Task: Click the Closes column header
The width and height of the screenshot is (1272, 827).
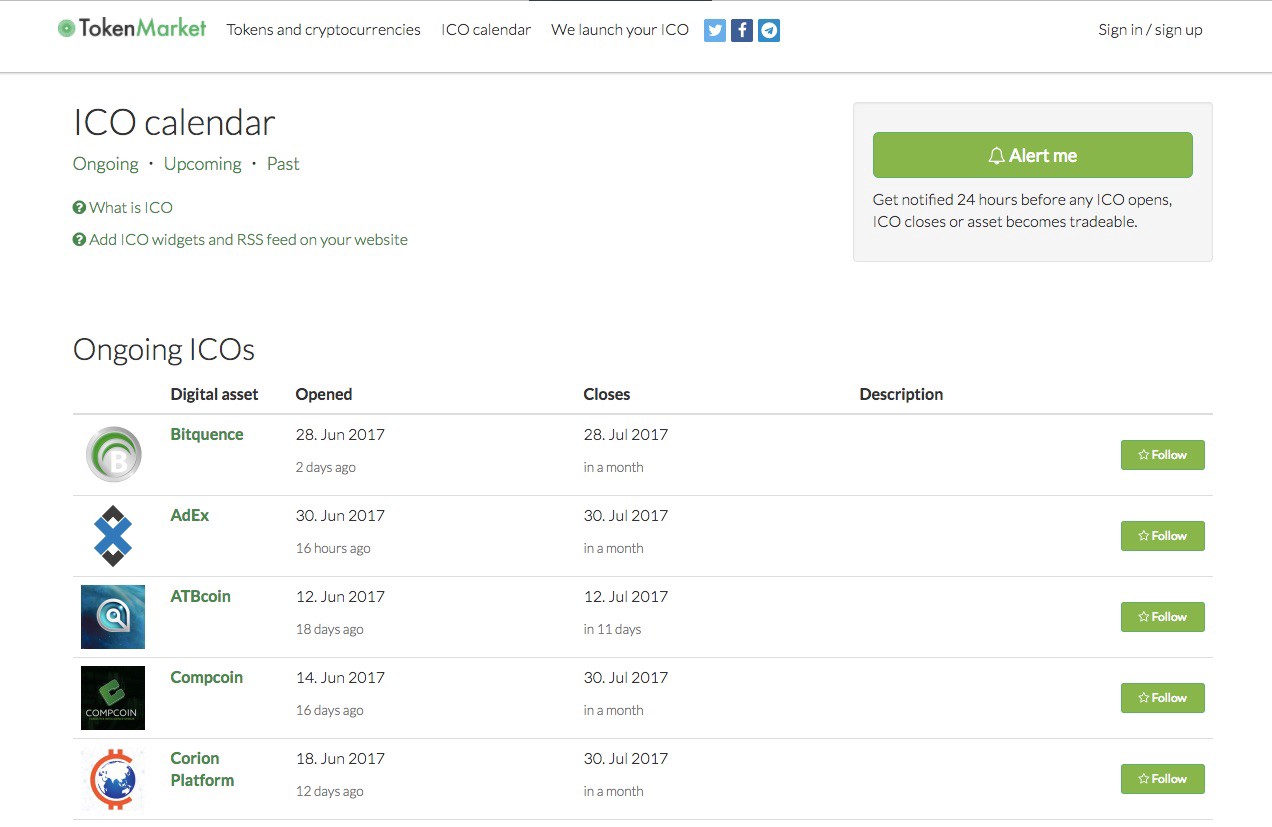Action: pyautogui.click(x=607, y=394)
